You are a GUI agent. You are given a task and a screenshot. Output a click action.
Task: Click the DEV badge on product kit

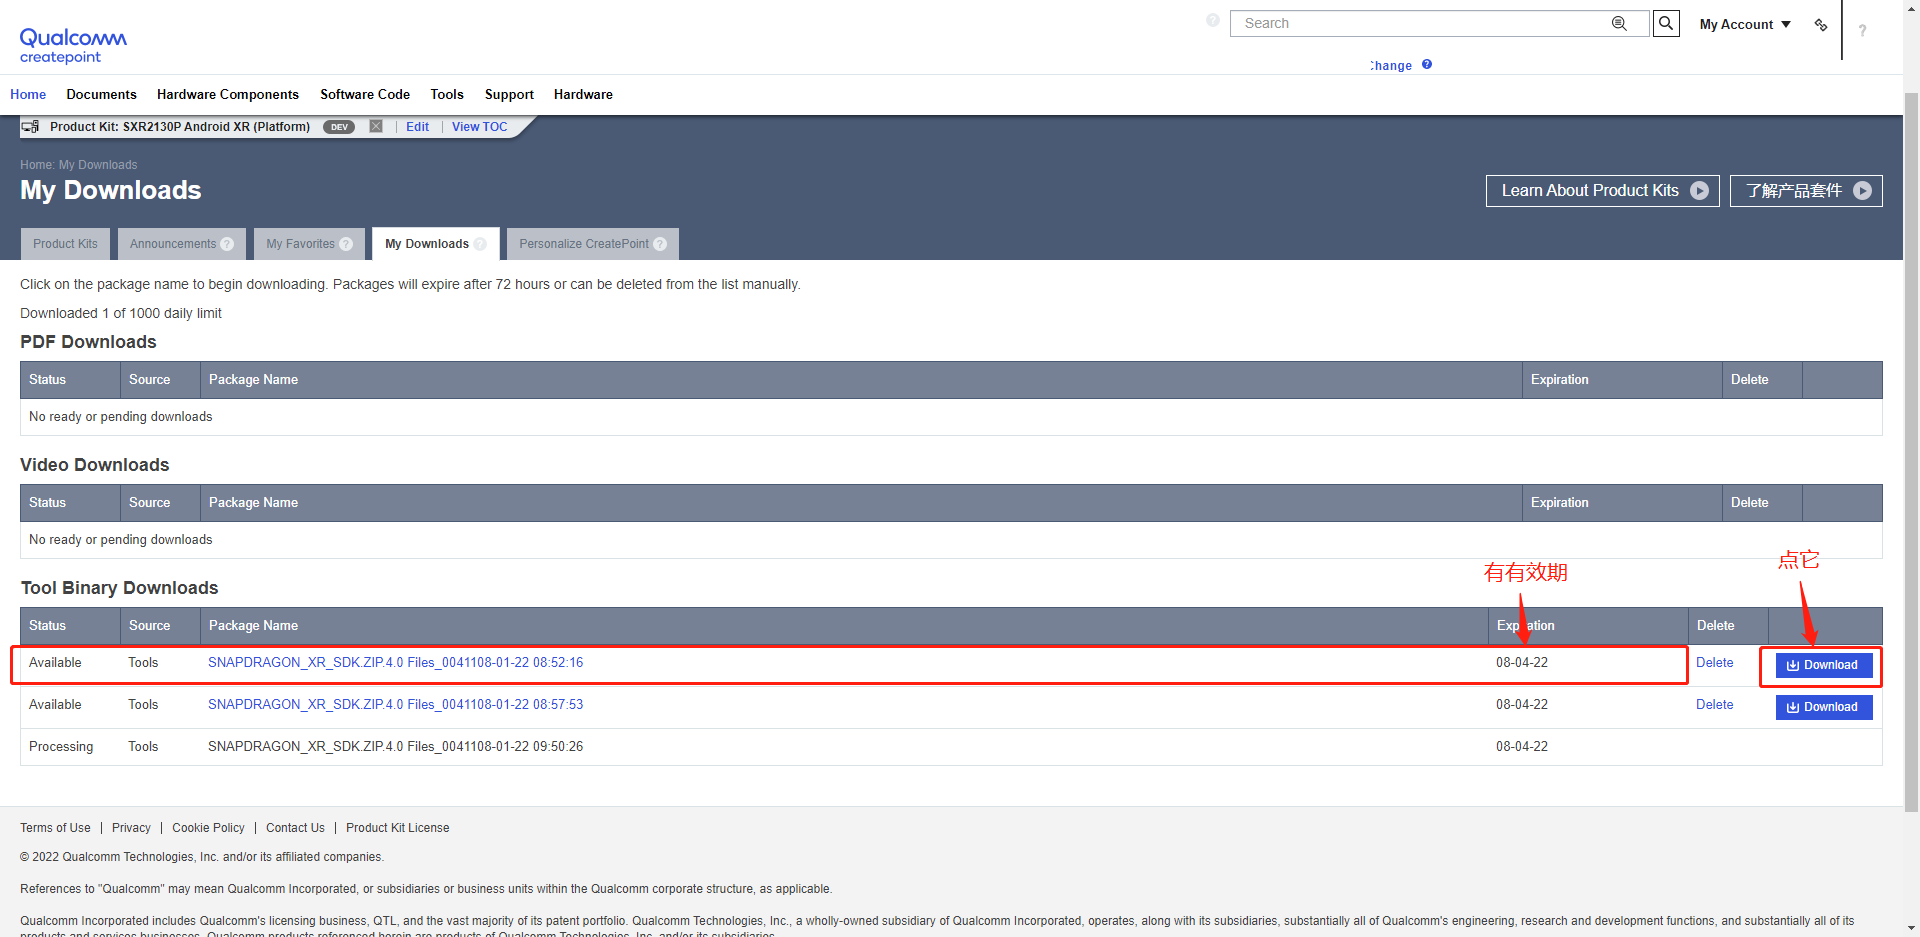pyautogui.click(x=339, y=127)
